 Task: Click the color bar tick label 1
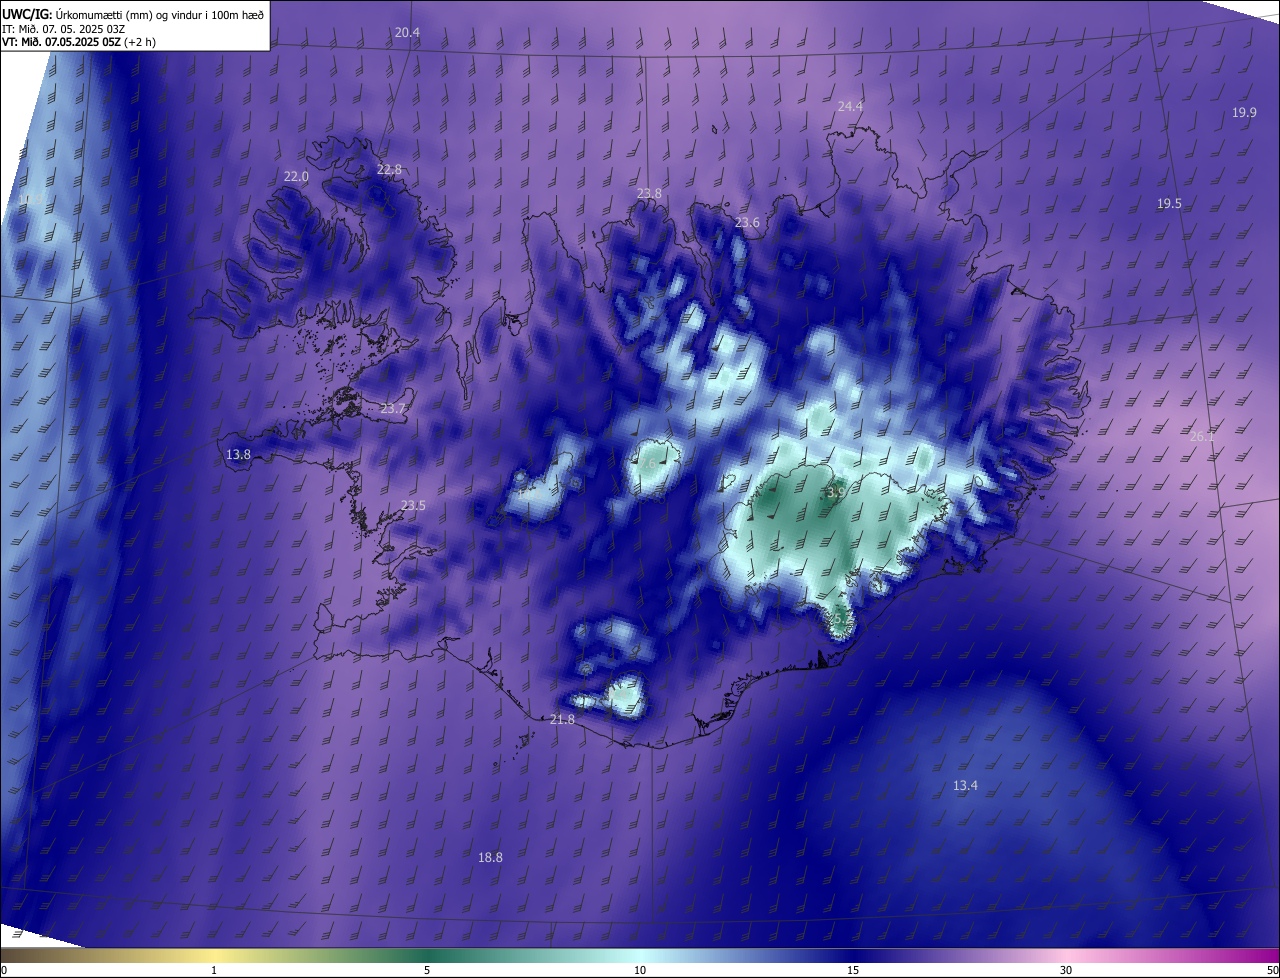215,970
